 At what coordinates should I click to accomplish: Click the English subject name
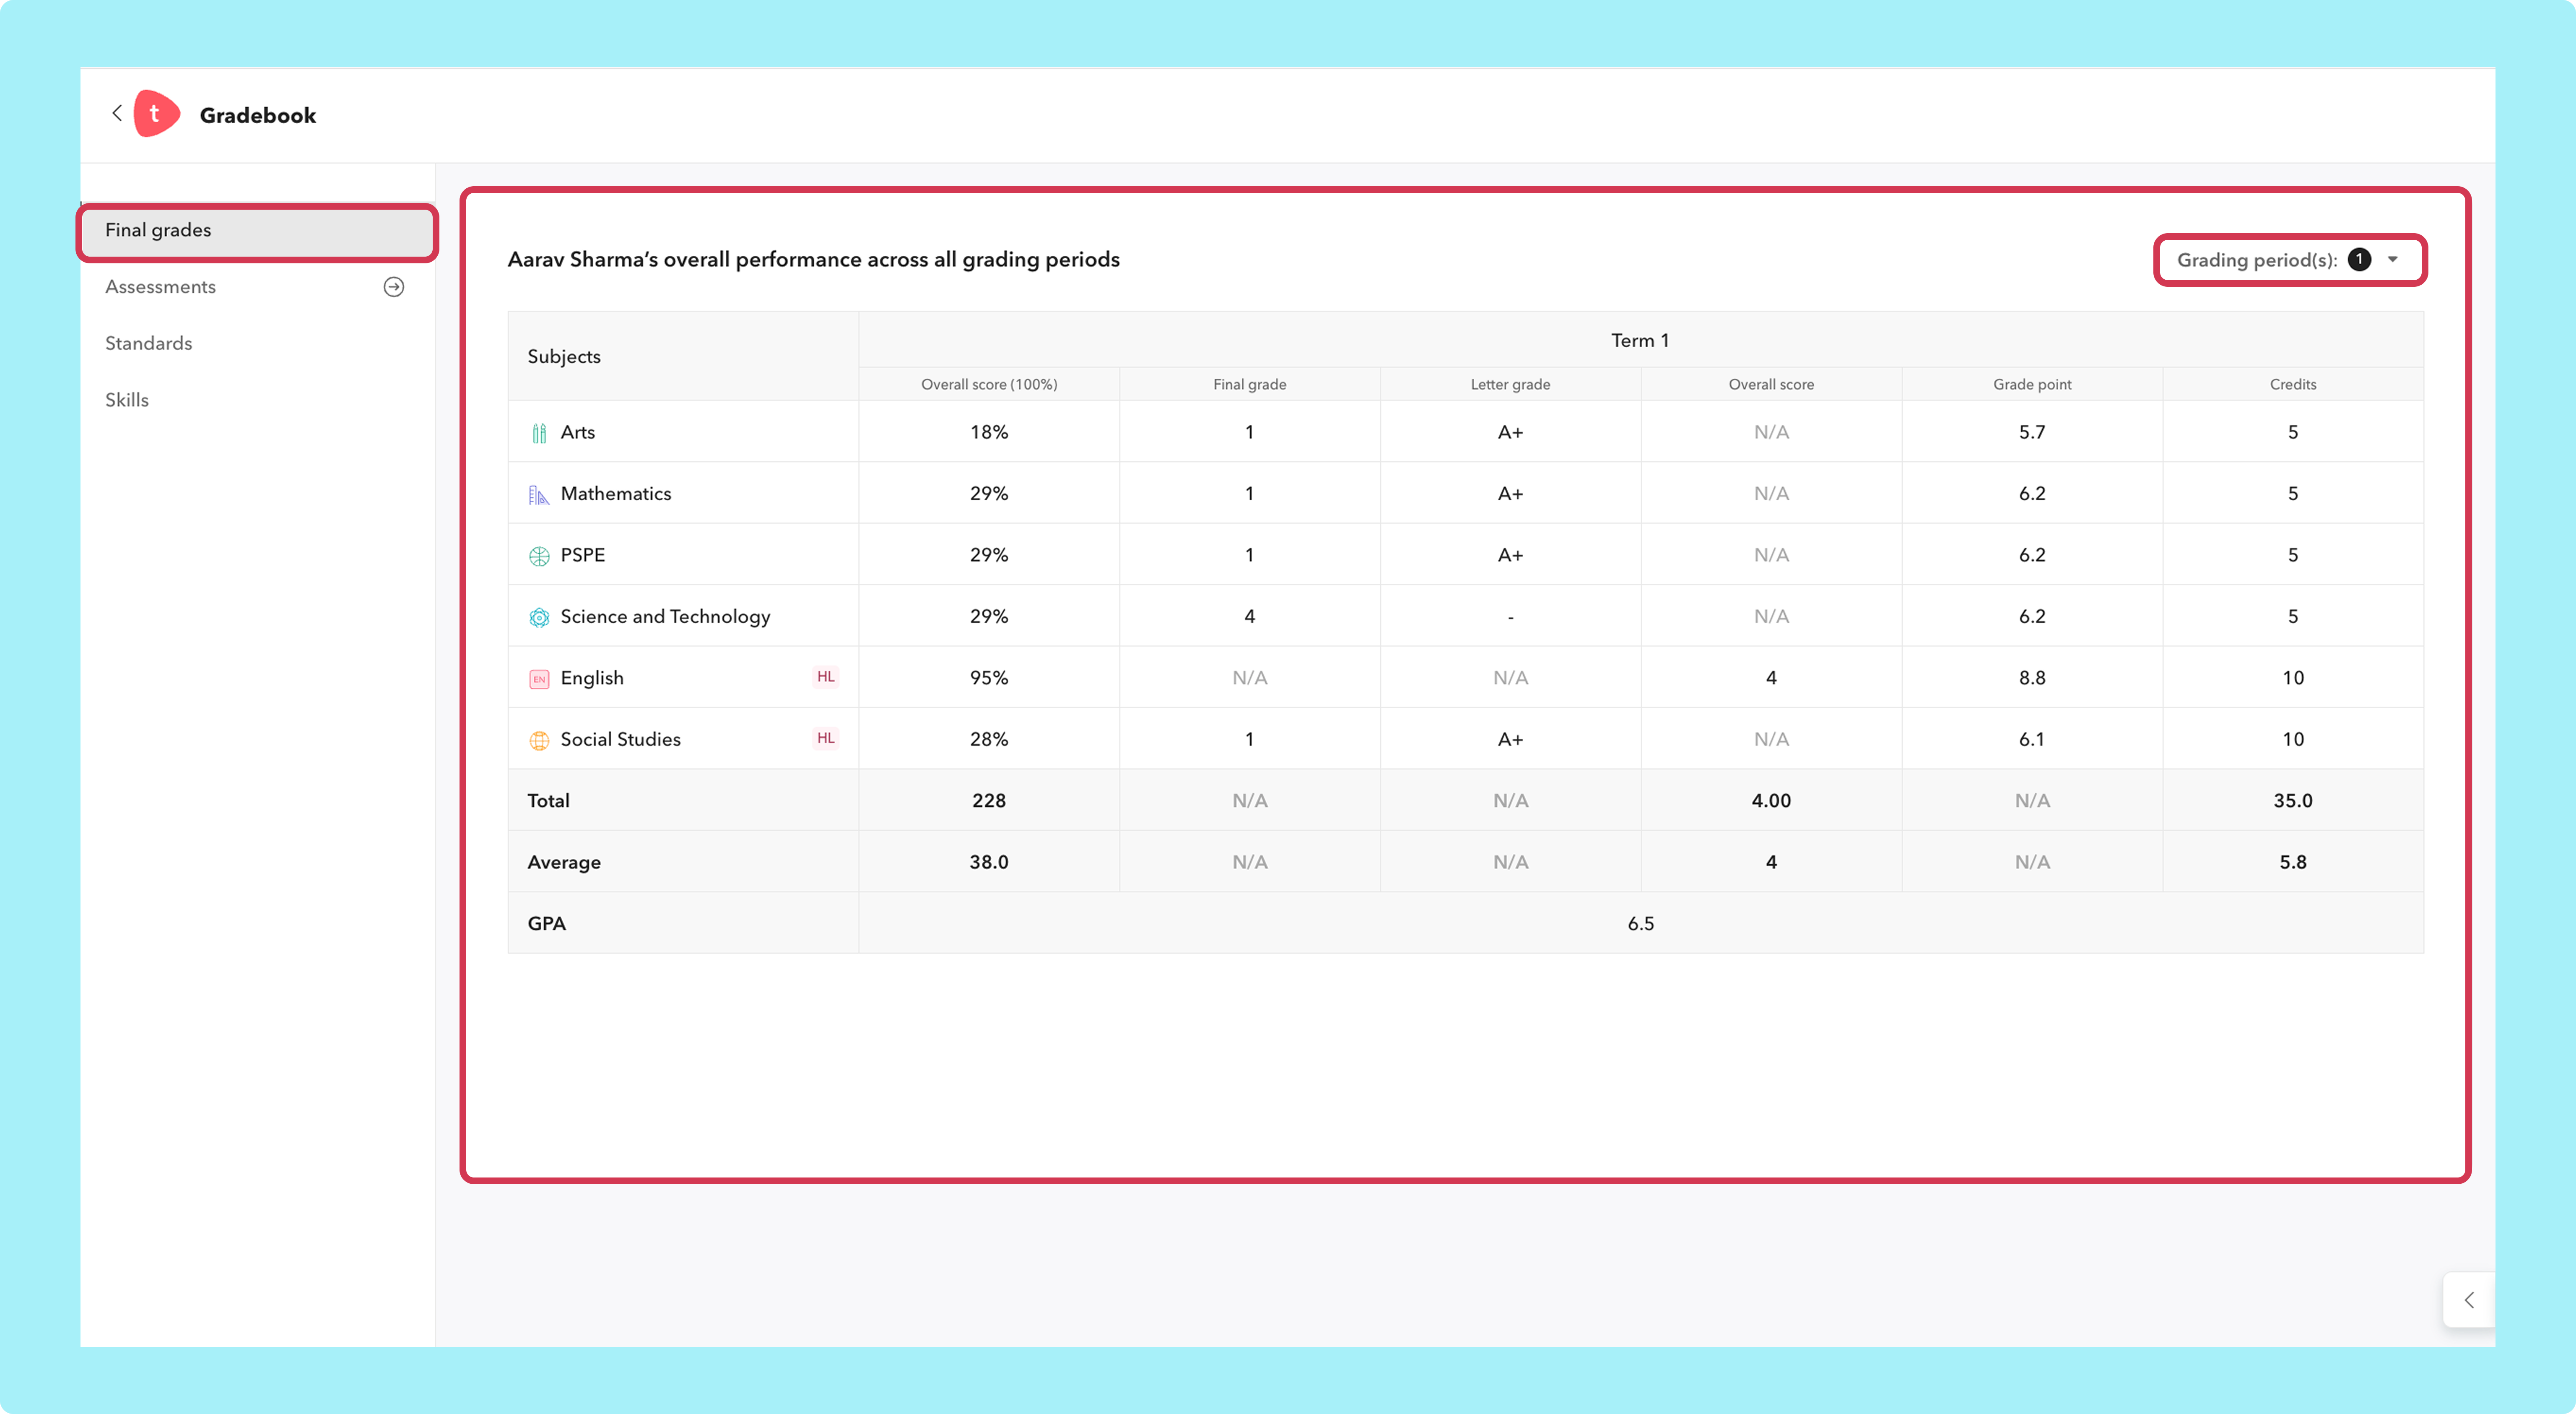point(592,678)
